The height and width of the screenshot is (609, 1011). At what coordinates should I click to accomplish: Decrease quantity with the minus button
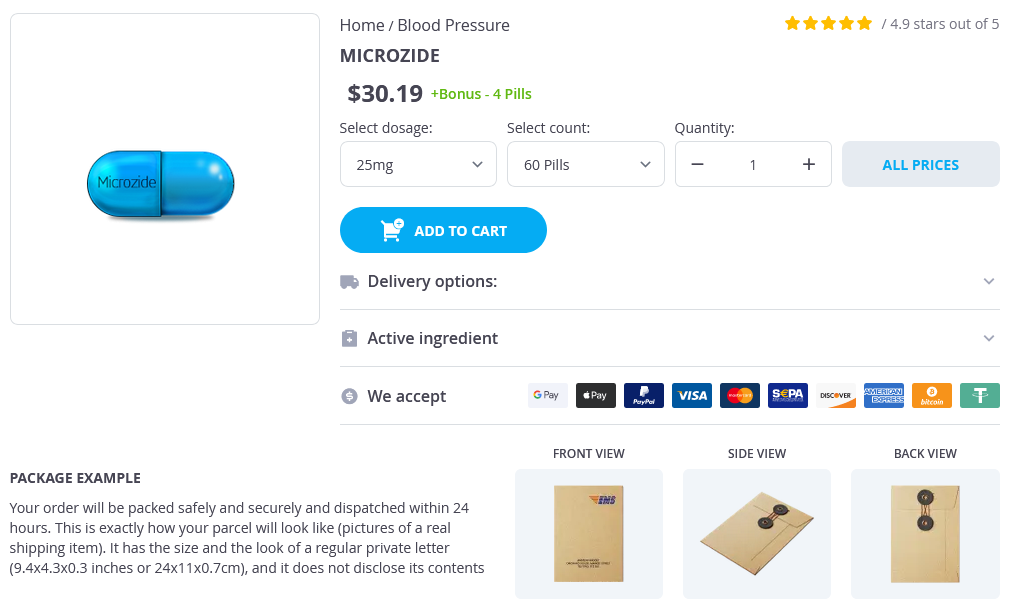coord(698,165)
